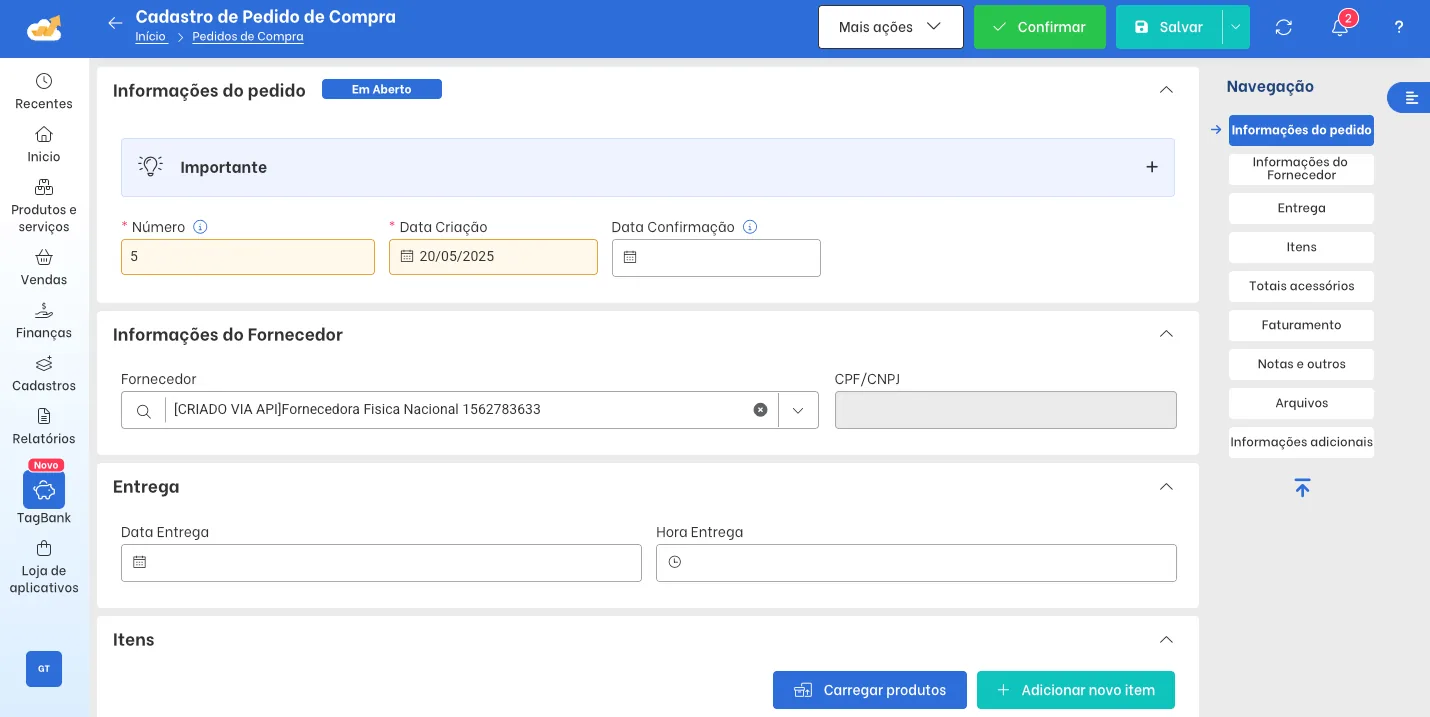The width and height of the screenshot is (1430, 717).
Task: Open Recentes in the sidebar
Action: click(x=44, y=91)
